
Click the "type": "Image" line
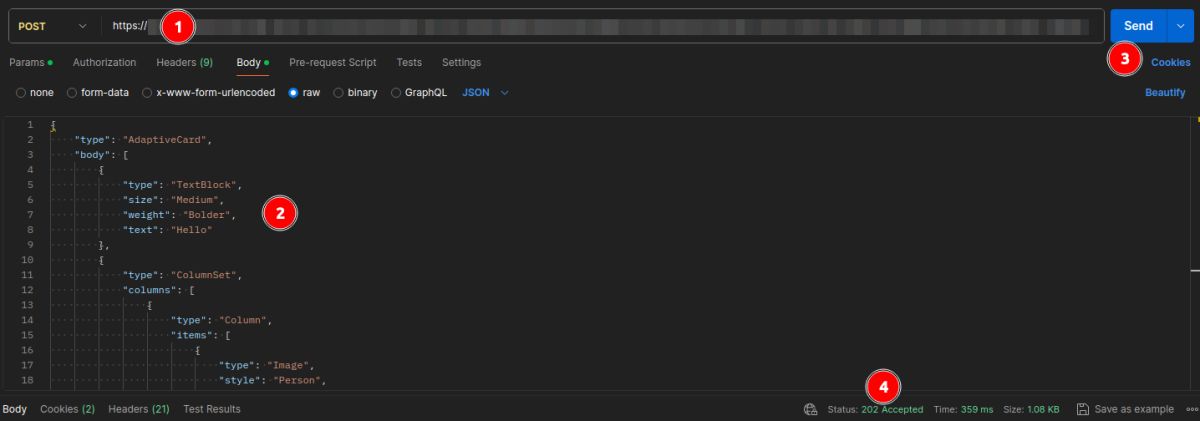pyautogui.click(x=269, y=365)
